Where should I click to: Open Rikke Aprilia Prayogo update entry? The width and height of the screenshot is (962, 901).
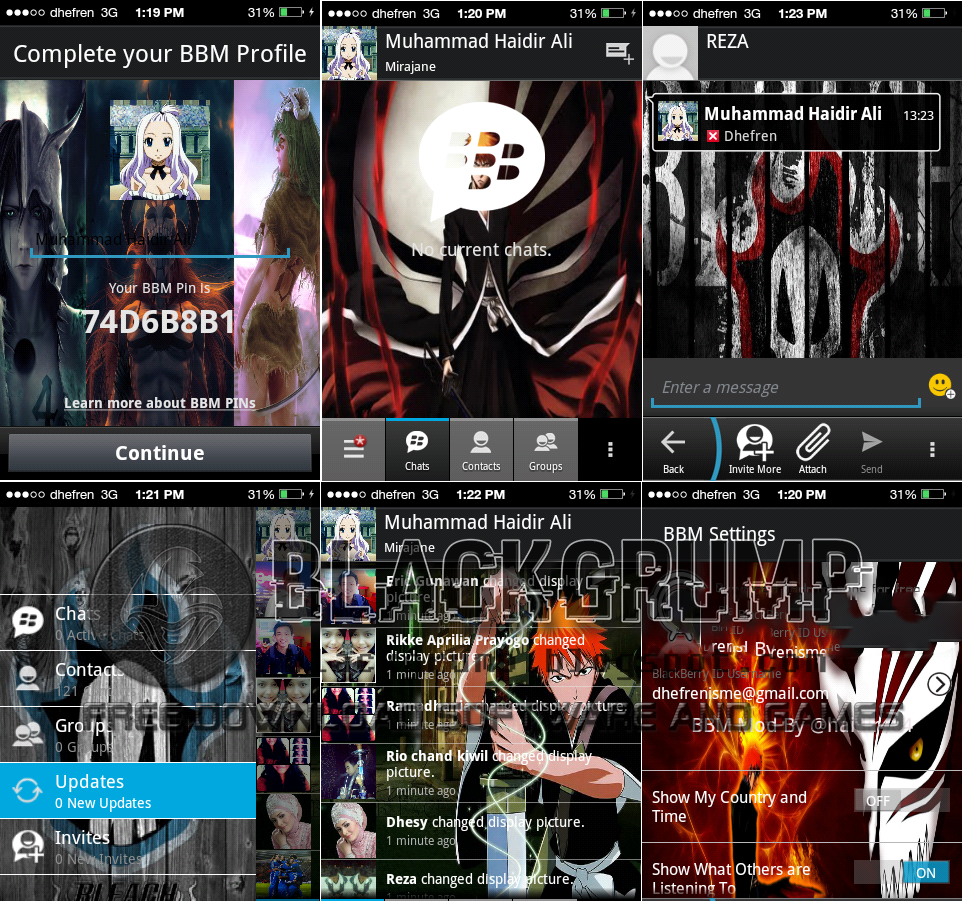(481, 656)
